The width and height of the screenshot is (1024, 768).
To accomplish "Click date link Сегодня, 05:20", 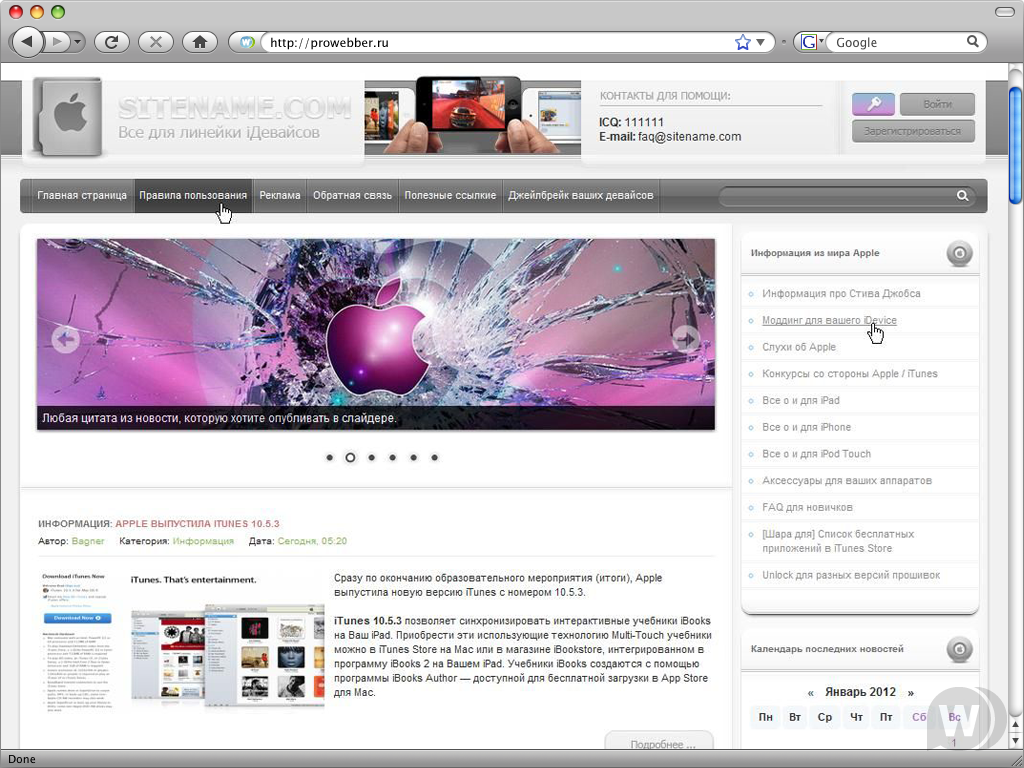I will click(312, 541).
